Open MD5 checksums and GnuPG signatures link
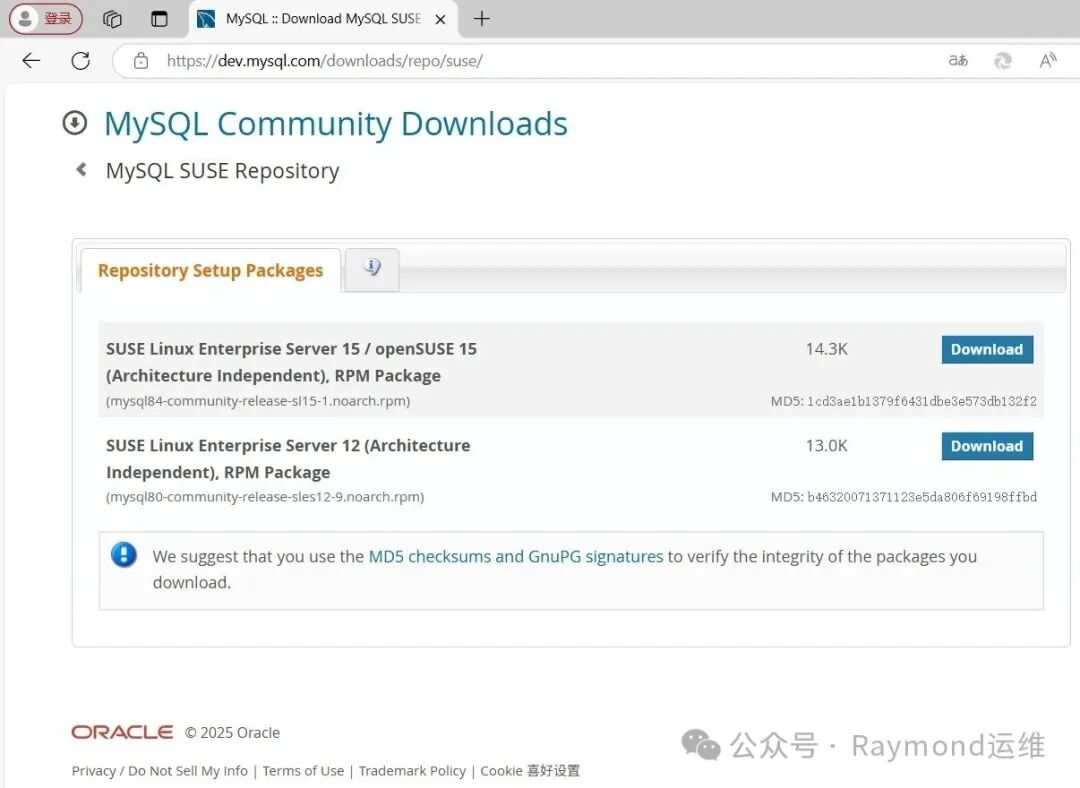This screenshot has height=788, width=1080. (x=516, y=557)
